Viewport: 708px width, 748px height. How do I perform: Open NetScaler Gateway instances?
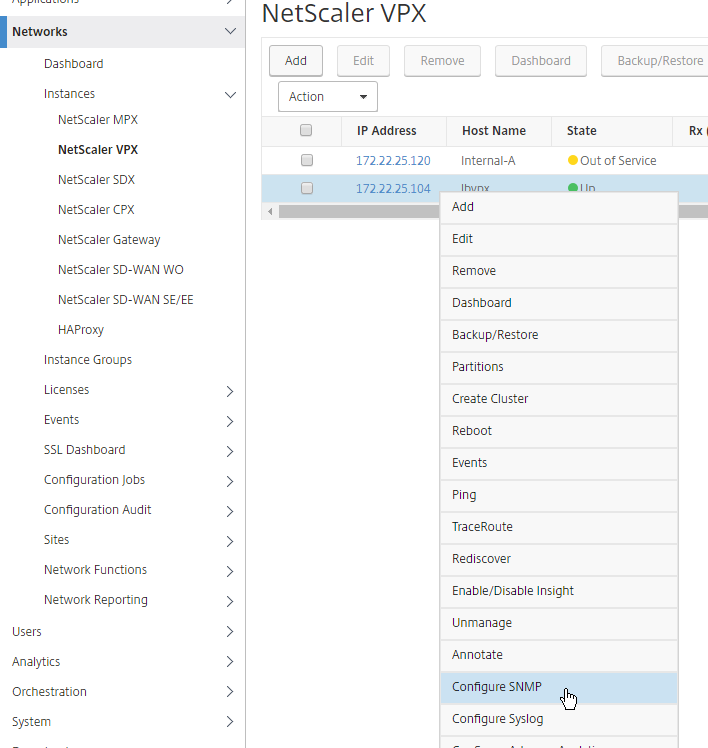pos(109,240)
